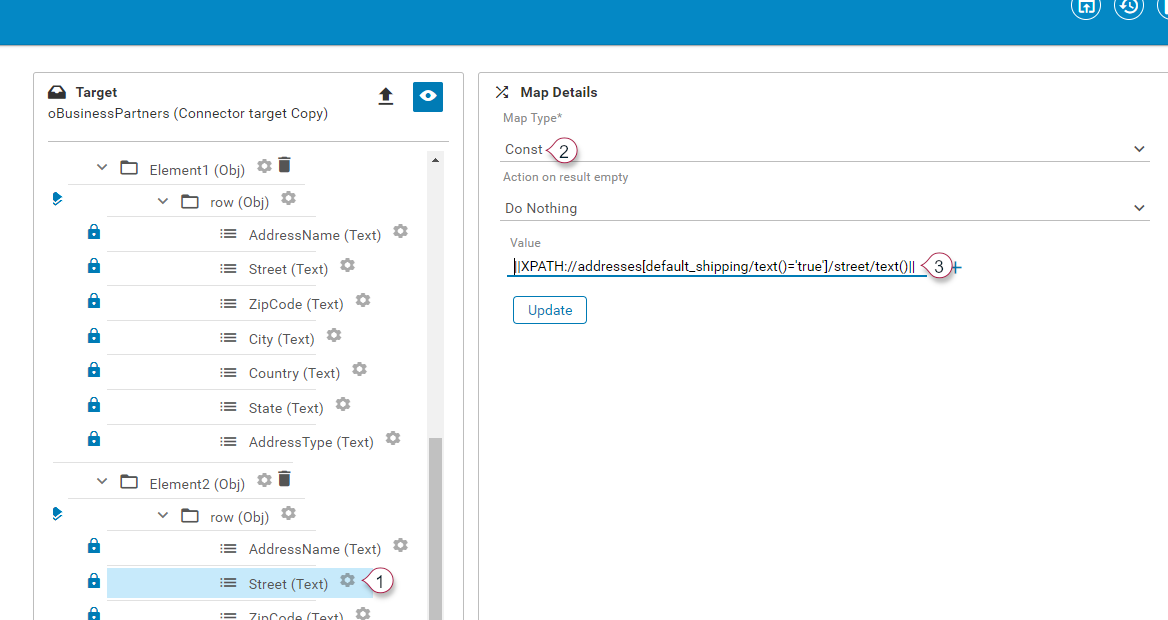
Task: Open the gear beside Country (Text)
Action: click(359, 369)
